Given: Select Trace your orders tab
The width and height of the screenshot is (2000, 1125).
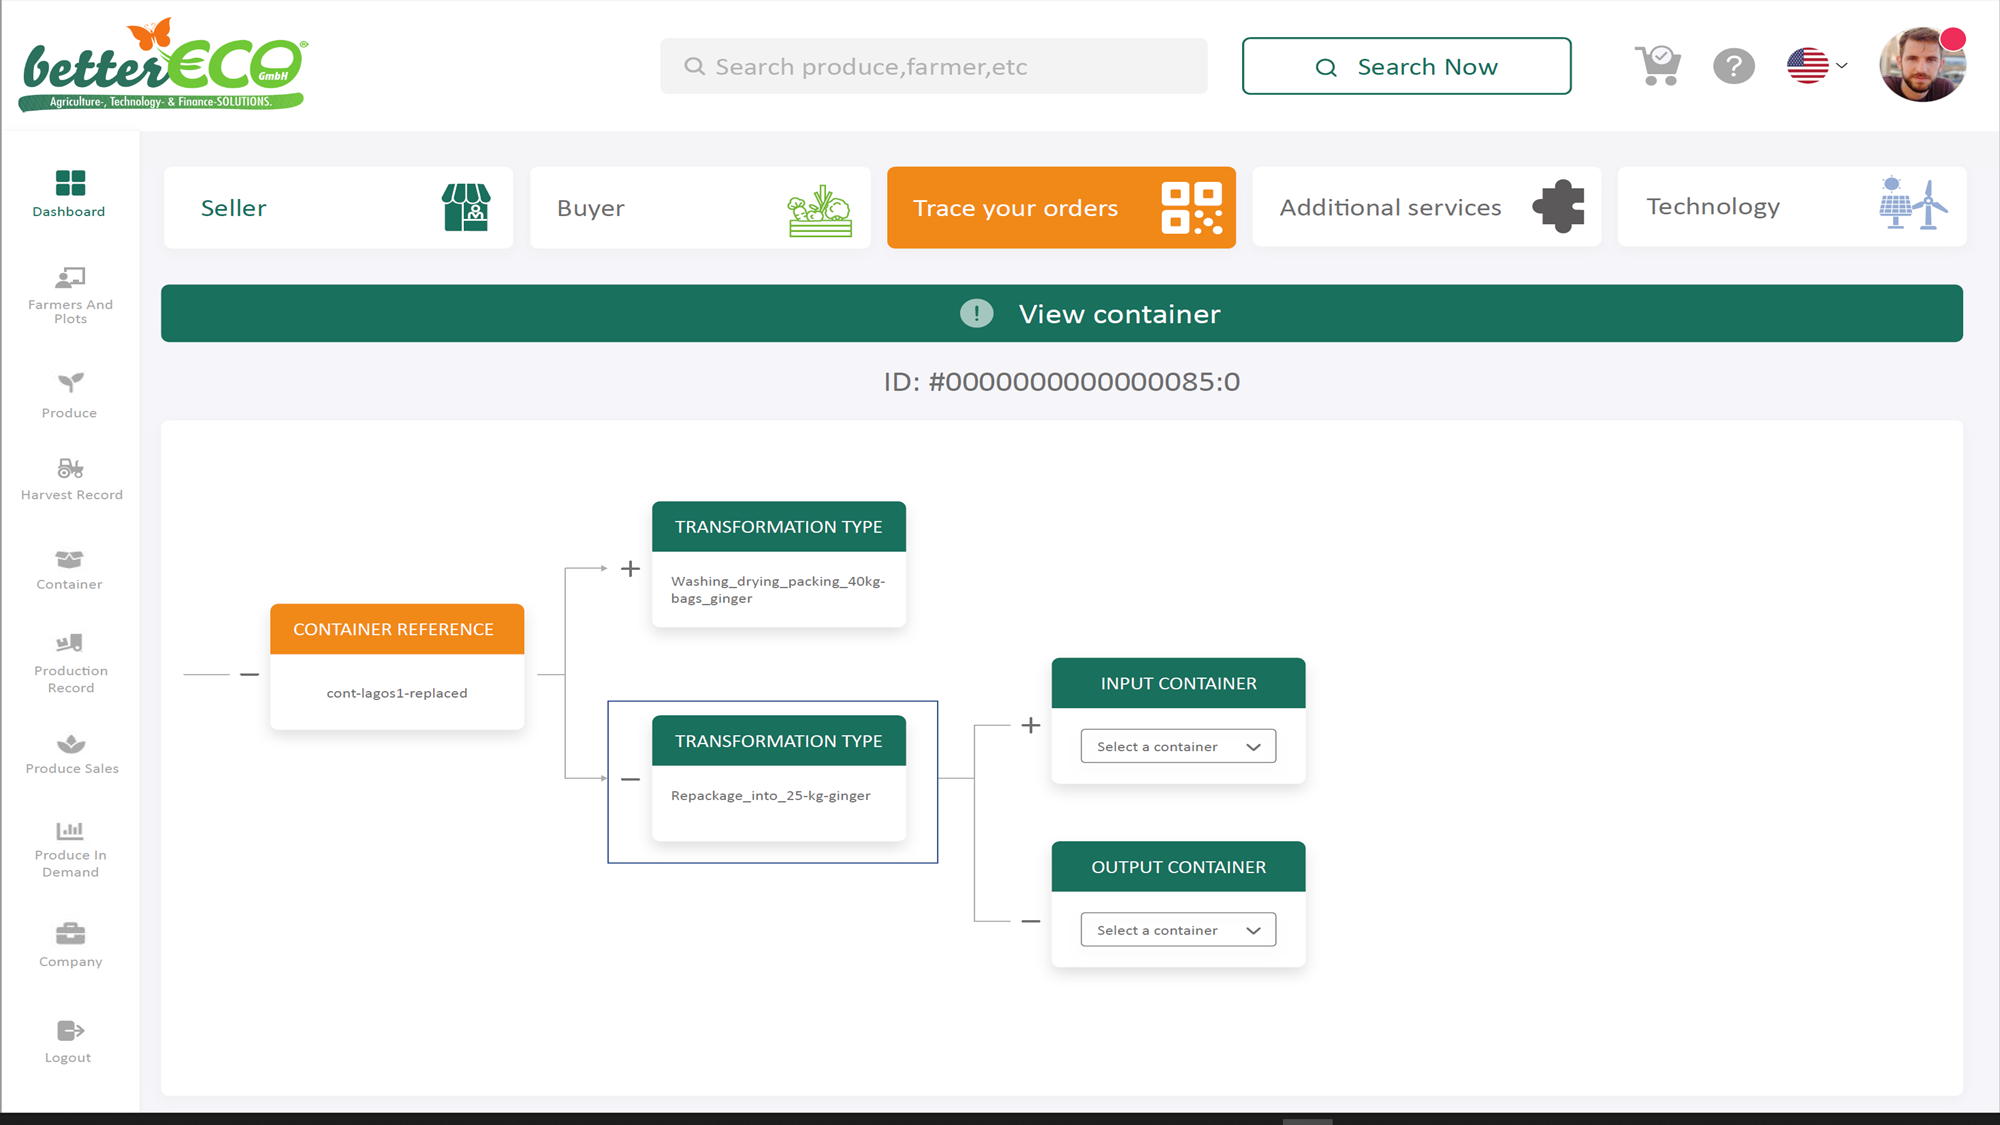Looking at the screenshot, I should point(1061,207).
